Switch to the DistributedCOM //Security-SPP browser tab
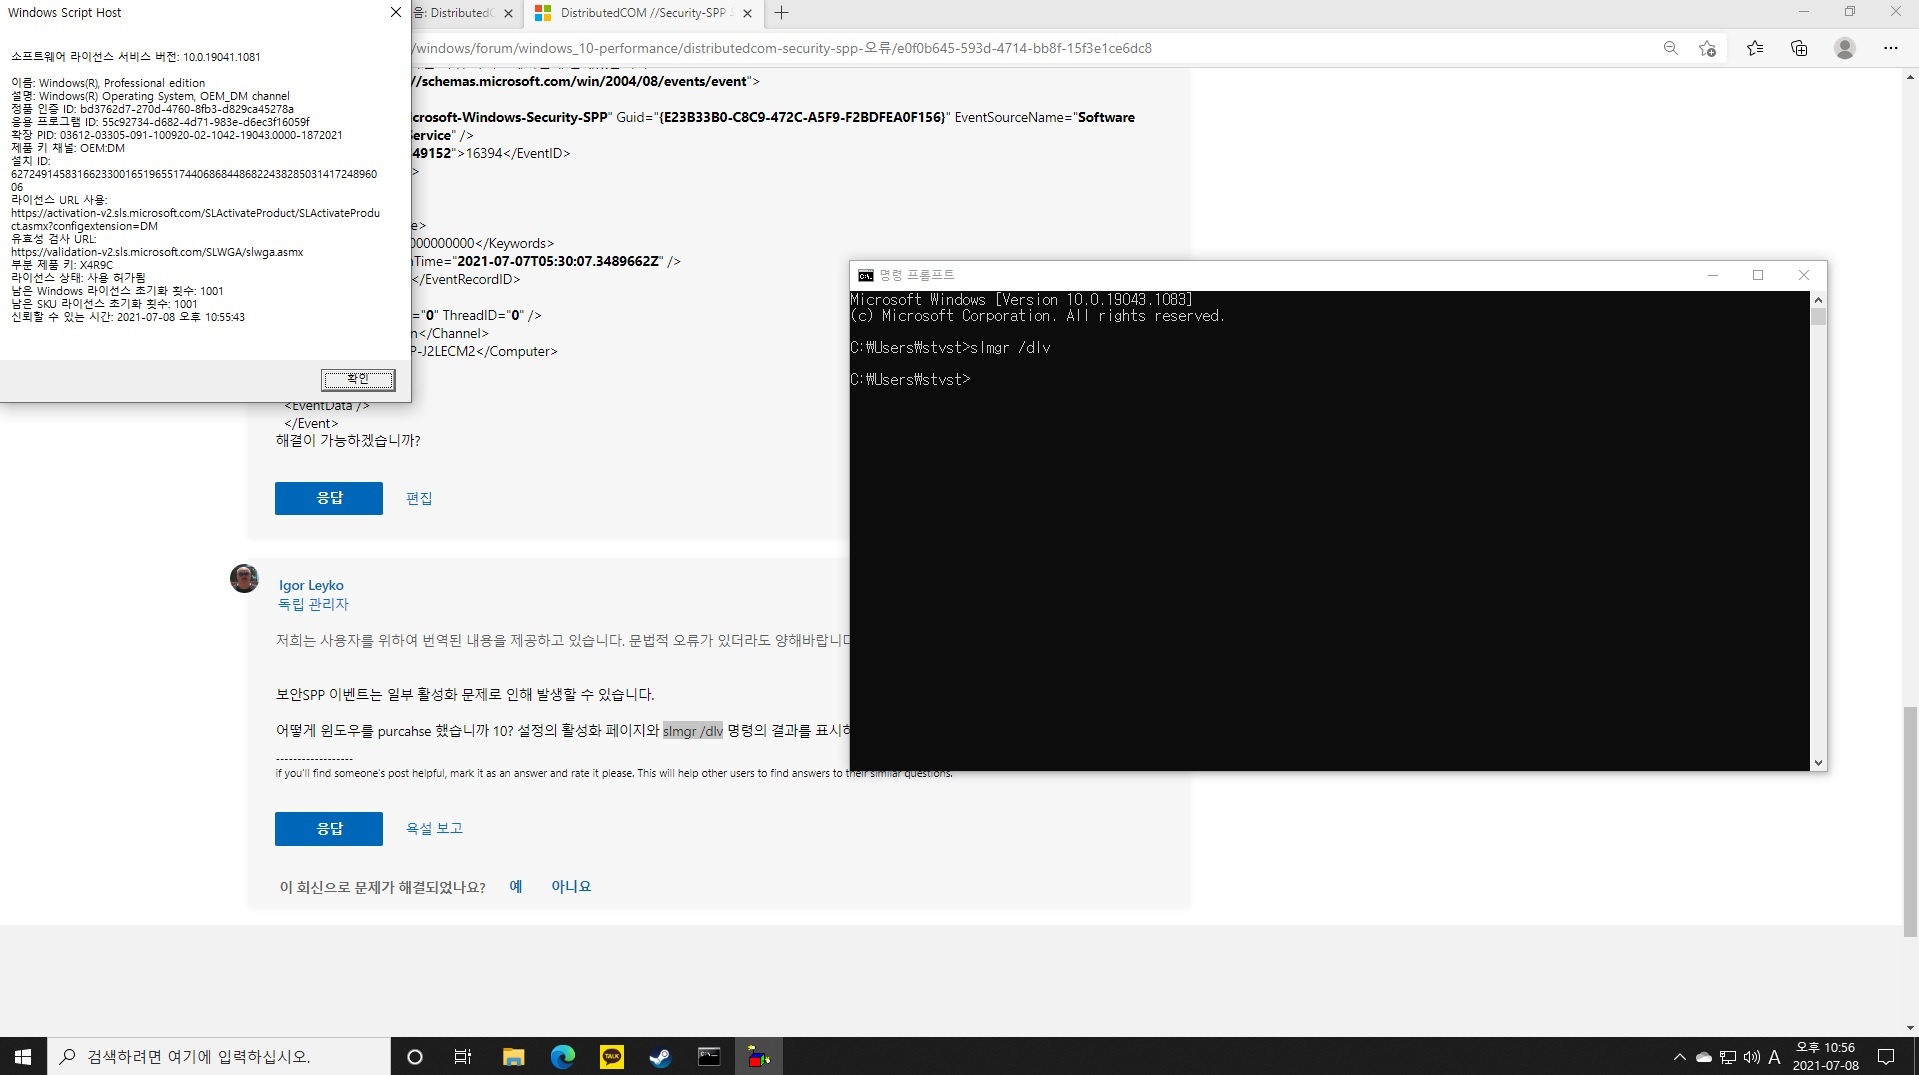 pos(644,13)
